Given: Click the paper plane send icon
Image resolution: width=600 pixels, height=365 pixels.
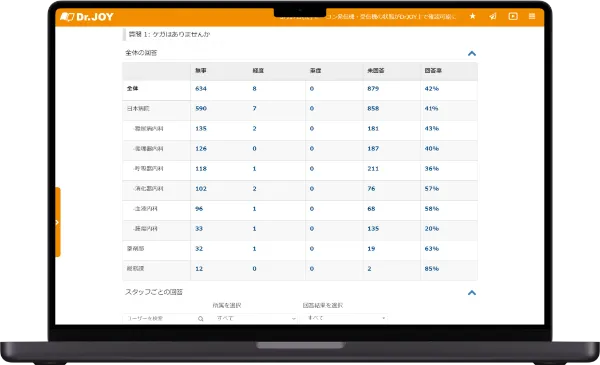Looking at the screenshot, I should pos(493,16).
